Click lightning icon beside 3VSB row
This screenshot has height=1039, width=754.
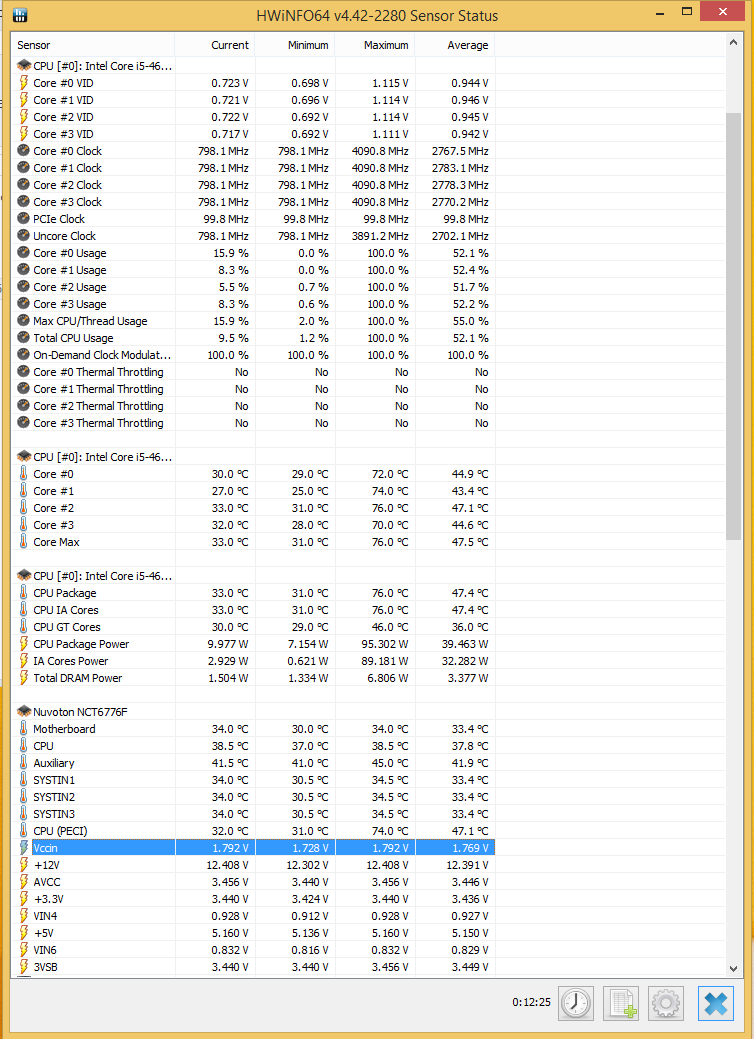pyautogui.click(x=23, y=967)
